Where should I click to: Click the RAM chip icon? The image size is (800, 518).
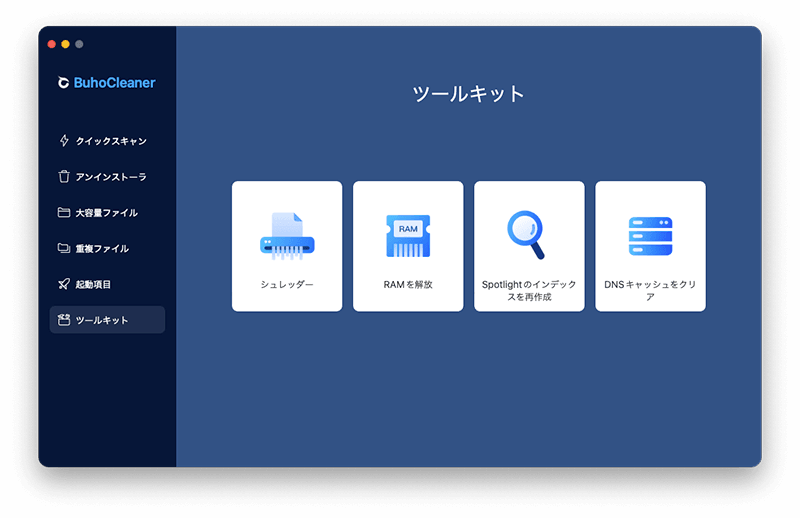(408, 236)
